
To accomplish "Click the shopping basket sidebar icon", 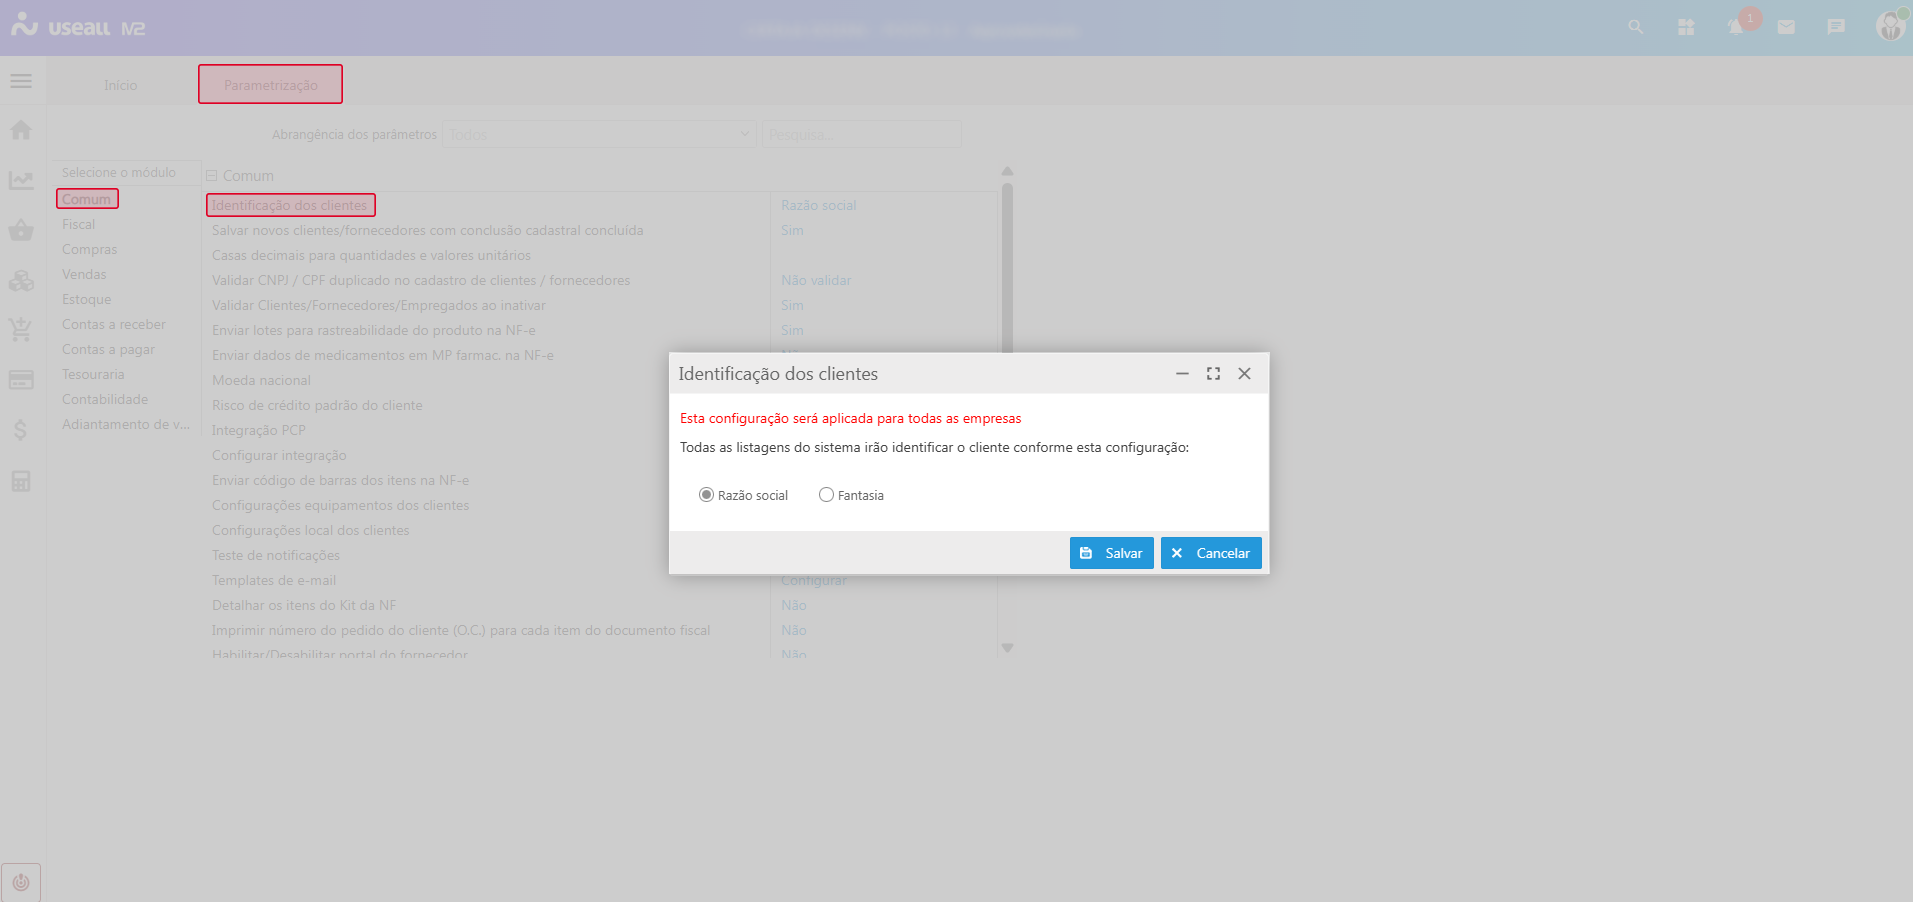I will click(x=21, y=231).
